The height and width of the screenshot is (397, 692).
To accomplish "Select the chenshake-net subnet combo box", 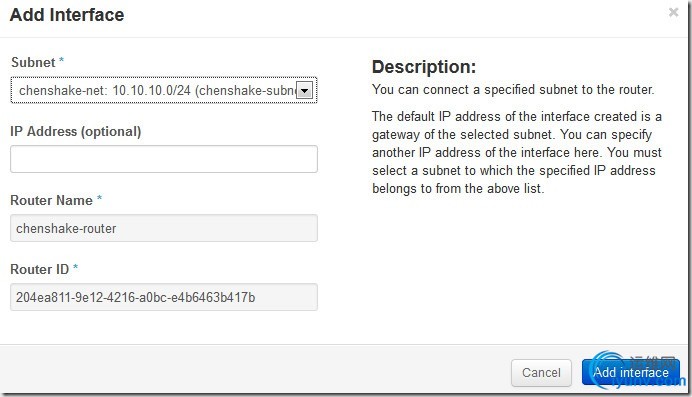I will [x=164, y=90].
